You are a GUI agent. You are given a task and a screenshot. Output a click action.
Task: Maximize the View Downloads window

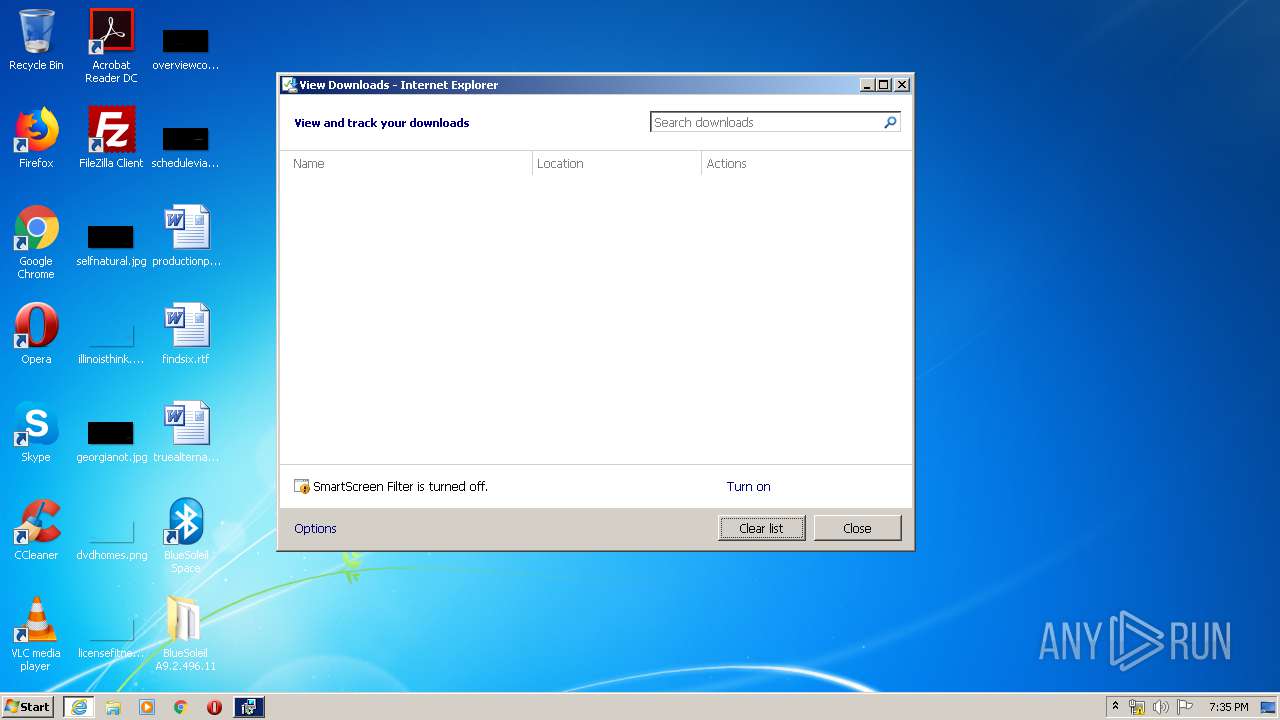(x=884, y=85)
